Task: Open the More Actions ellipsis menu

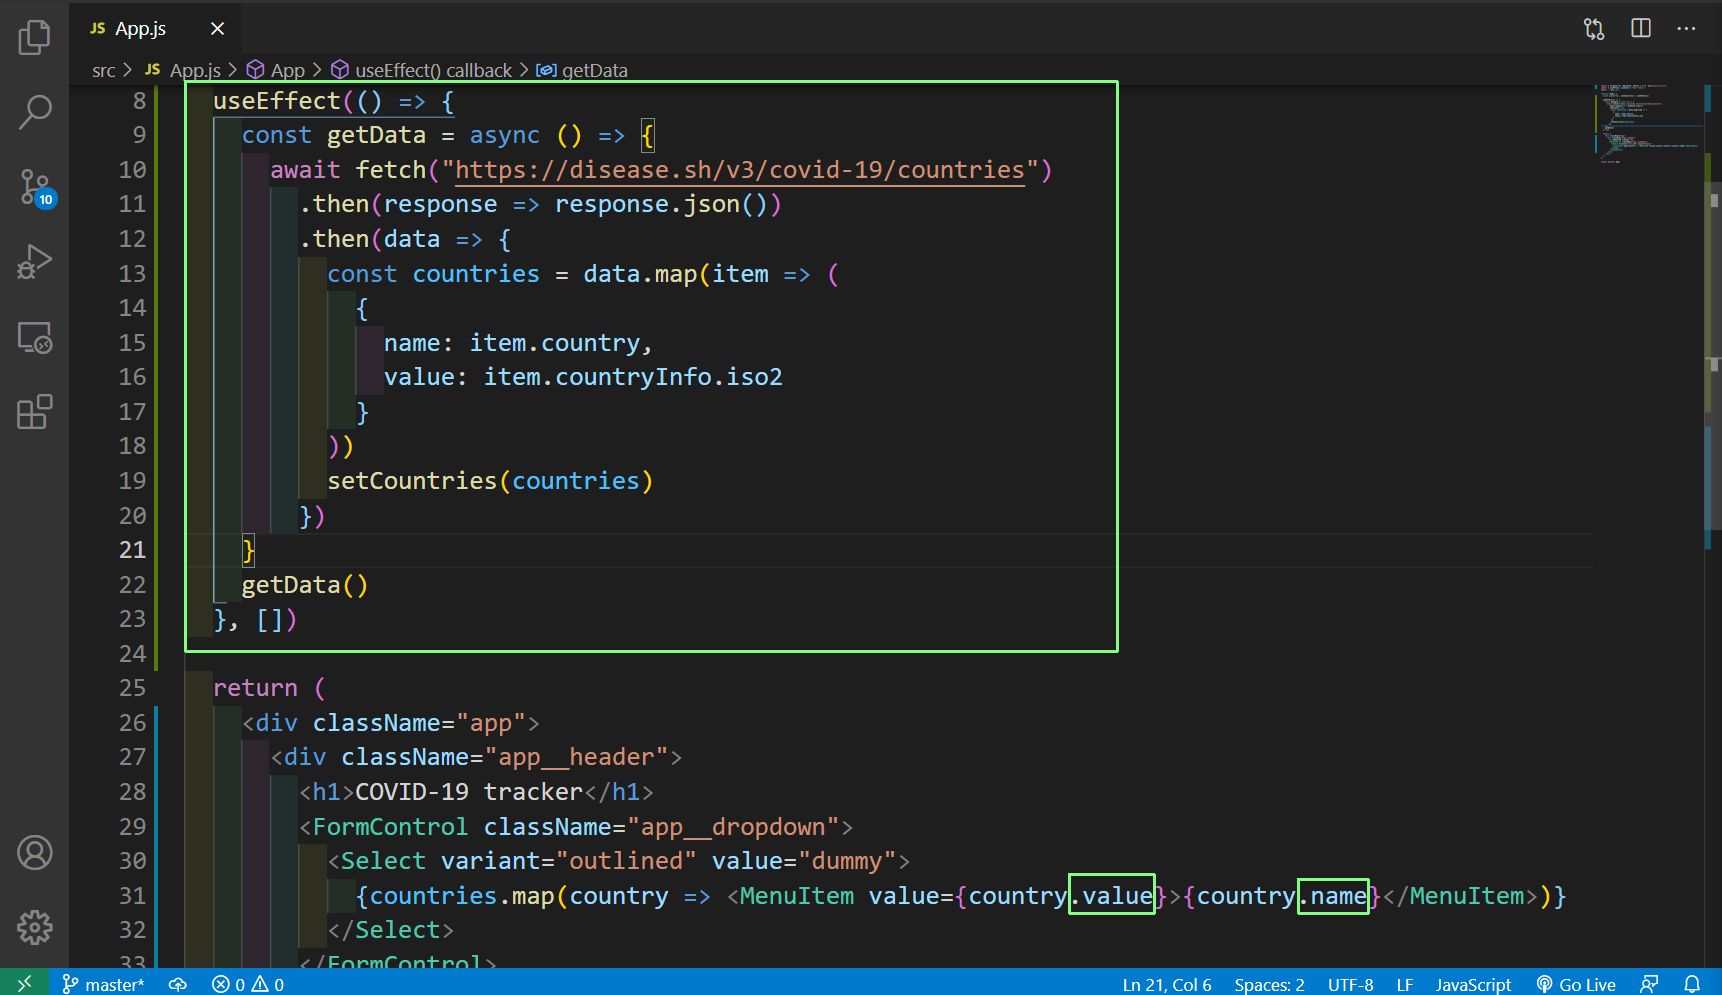Action: [1686, 28]
